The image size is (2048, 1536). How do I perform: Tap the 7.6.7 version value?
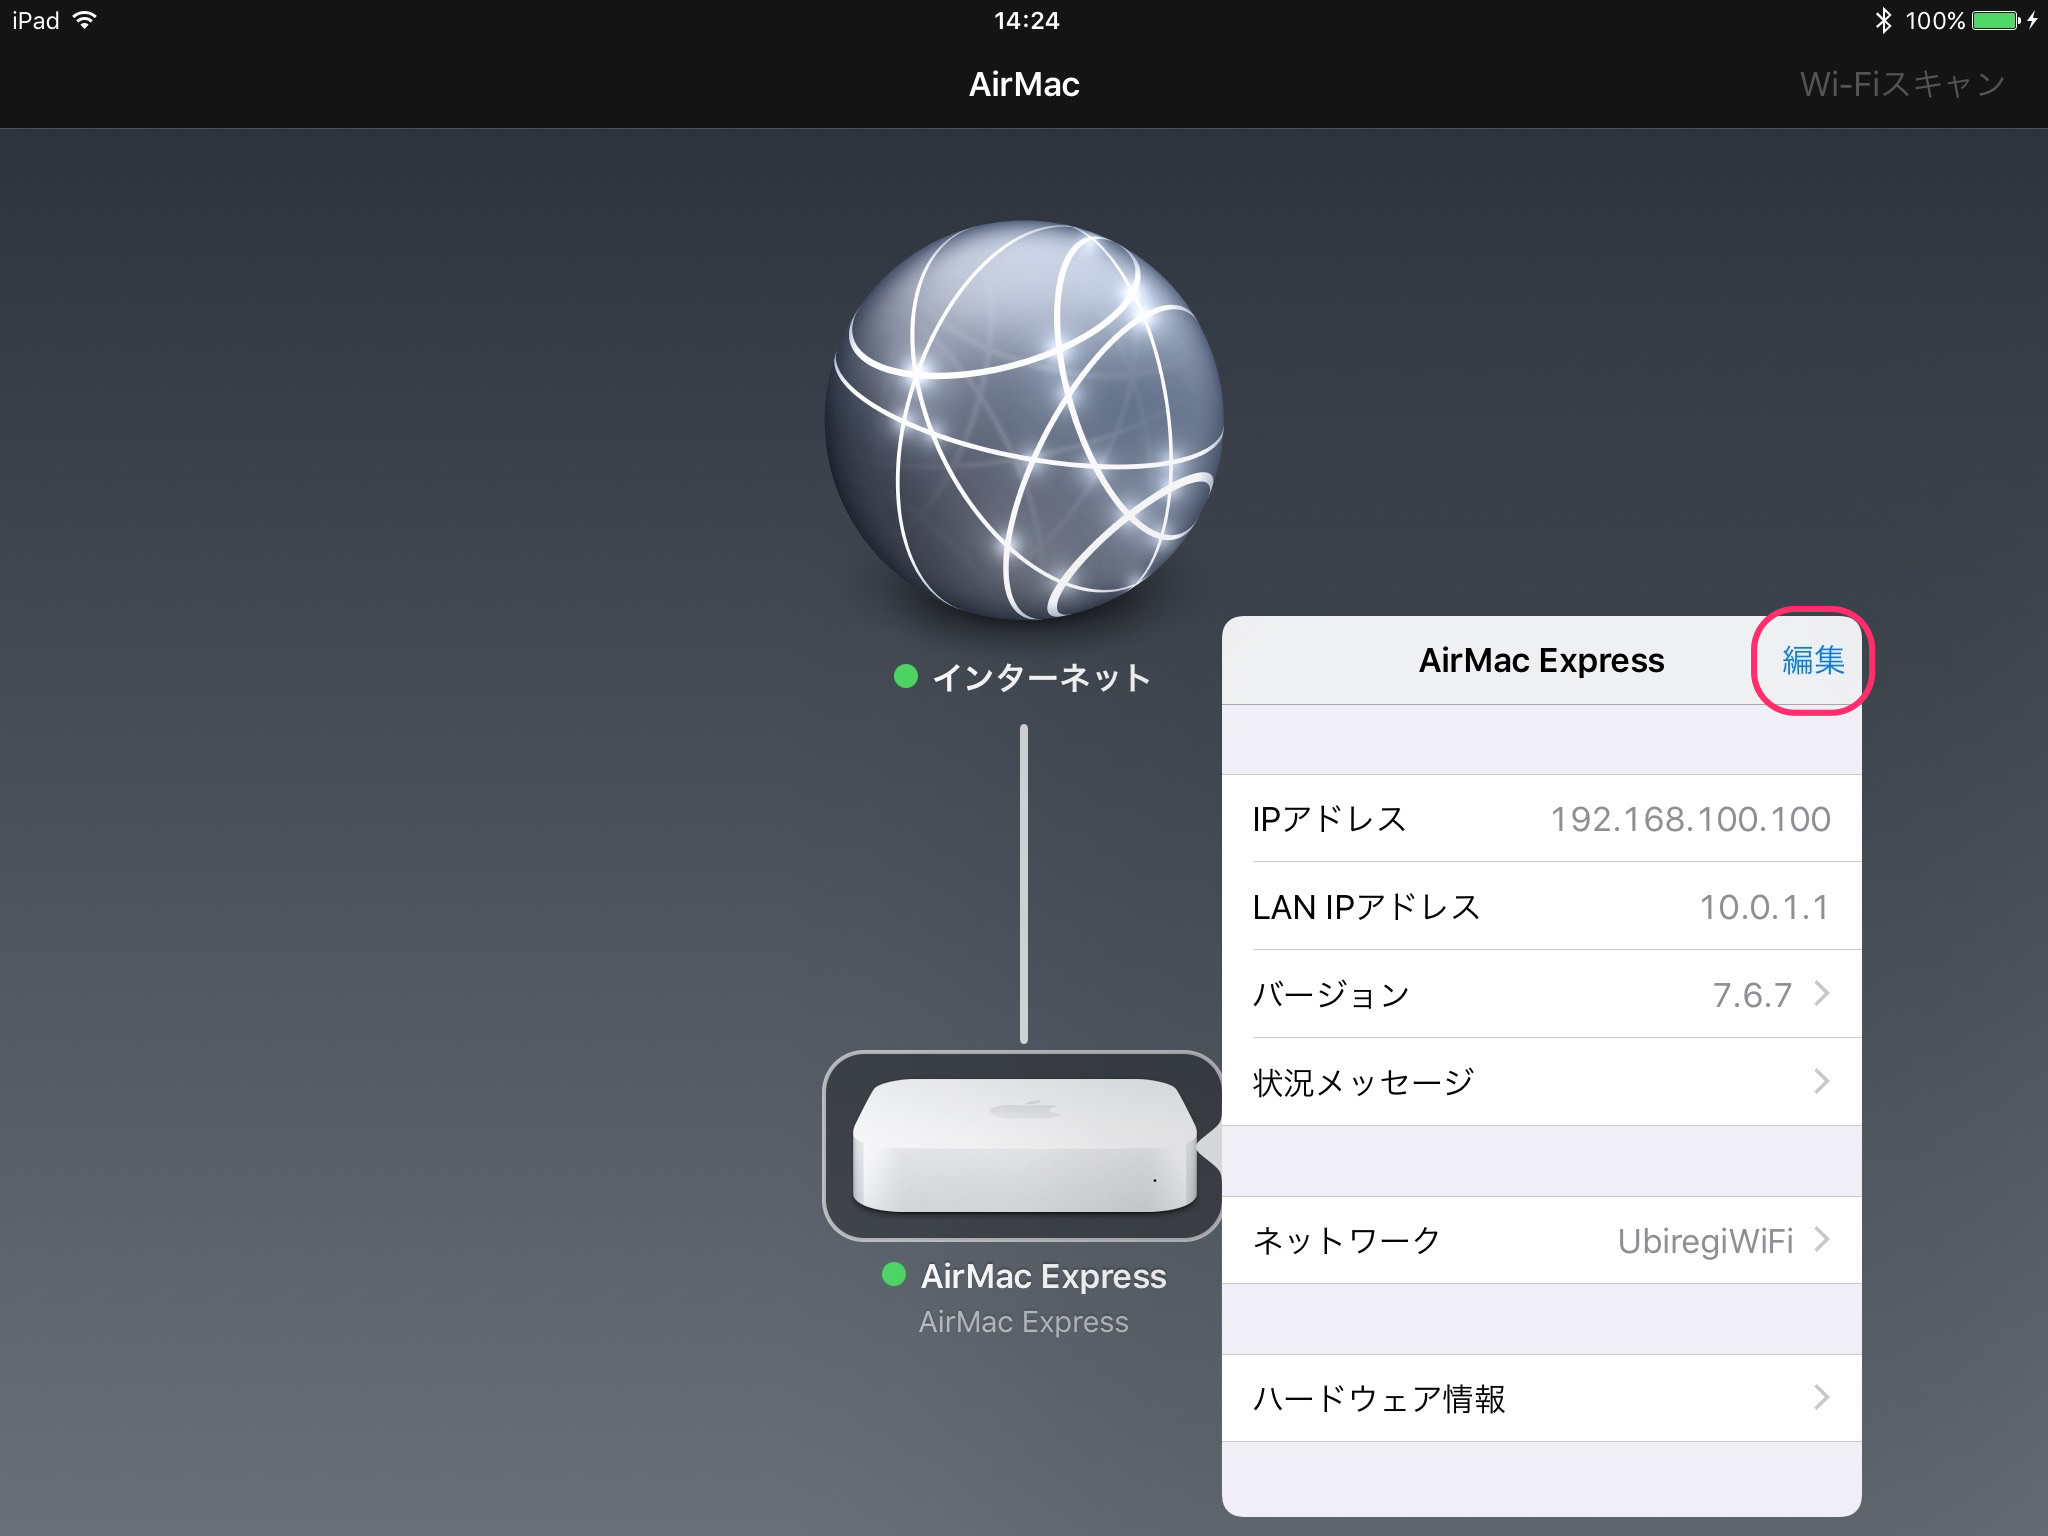(x=1752, y=995)
